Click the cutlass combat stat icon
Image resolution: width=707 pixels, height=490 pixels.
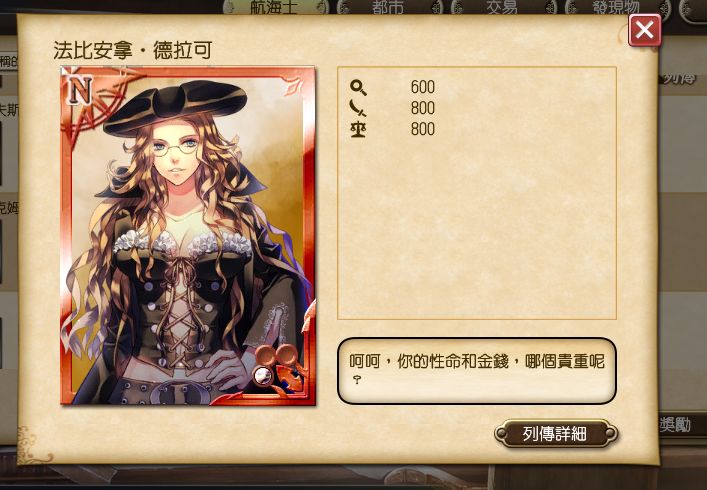tap(358, 108)
